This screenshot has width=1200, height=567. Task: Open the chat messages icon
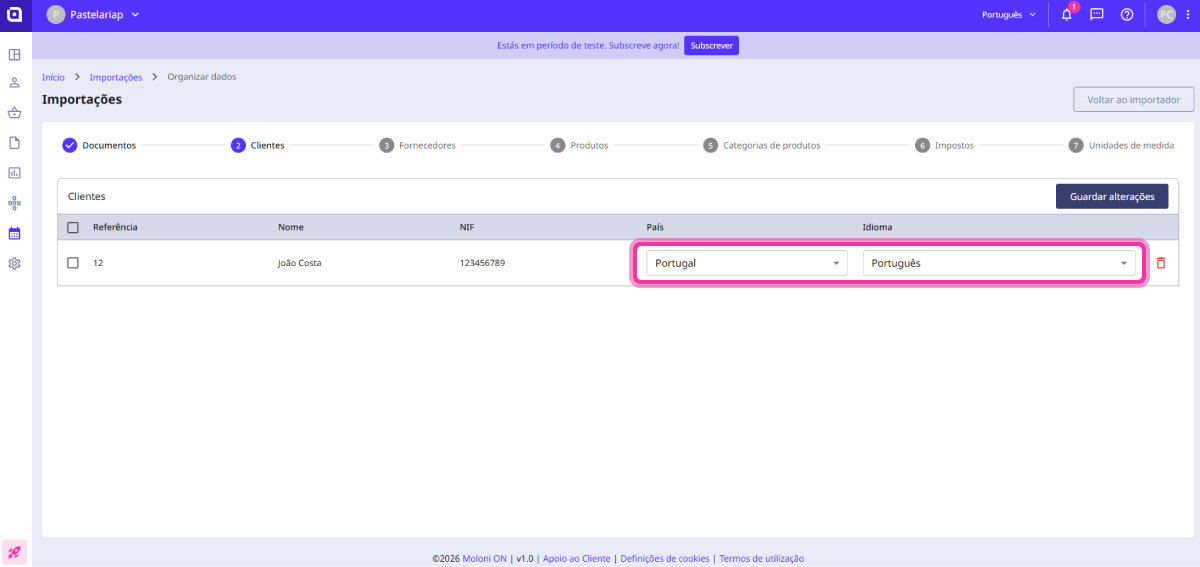(1096, 15)
